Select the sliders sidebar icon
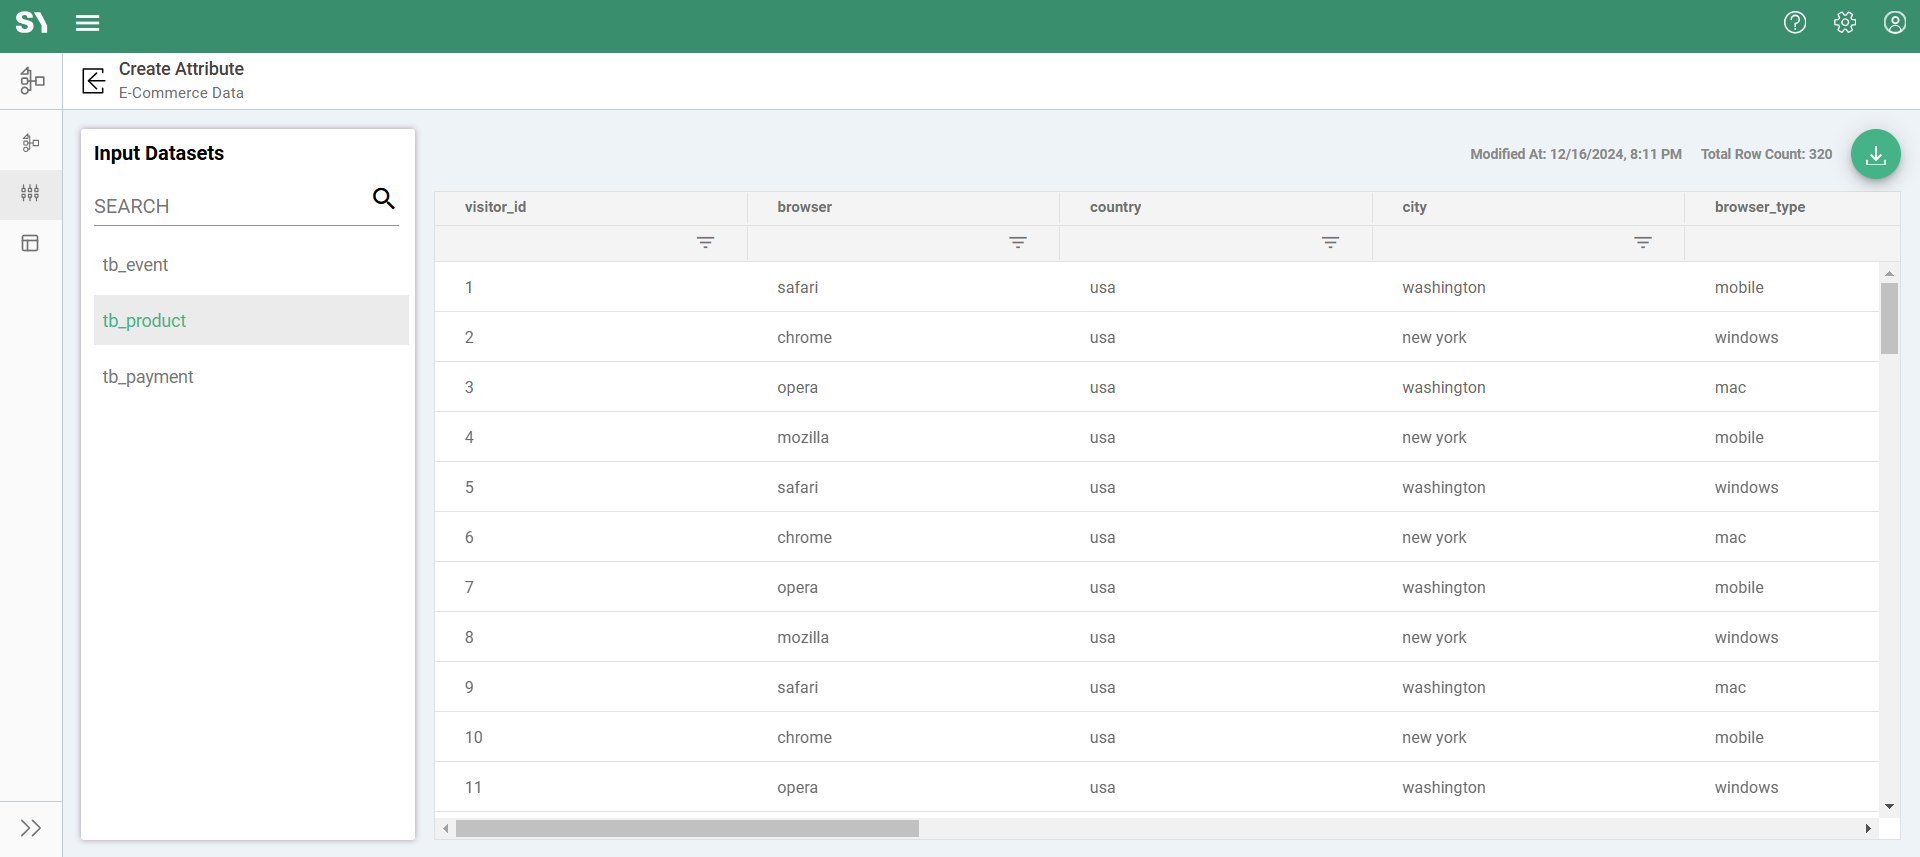Viewport: 1920px width, 857px height. pos(30,193)
